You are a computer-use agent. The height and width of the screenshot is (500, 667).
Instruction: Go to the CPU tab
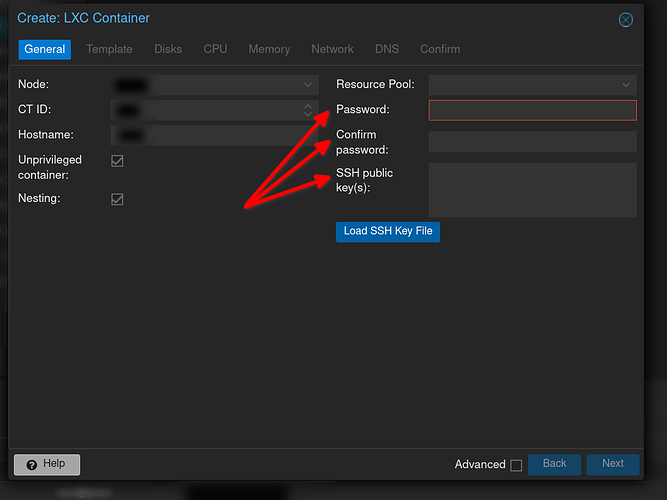(215, 49)
